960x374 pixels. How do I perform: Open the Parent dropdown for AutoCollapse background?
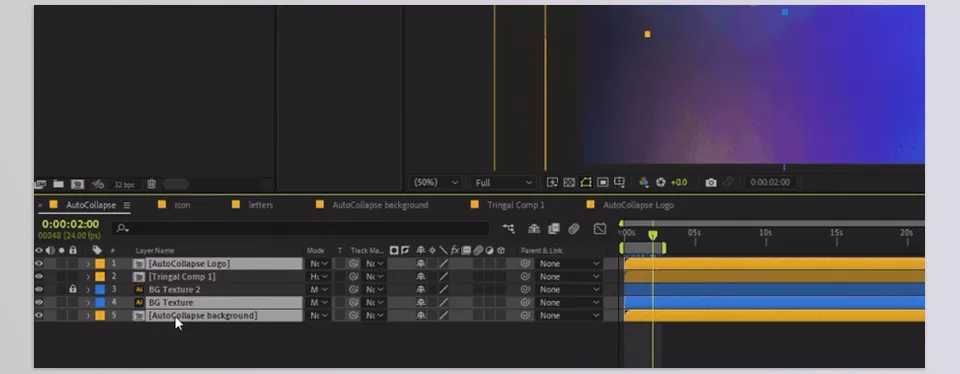(x=569, y=316)
